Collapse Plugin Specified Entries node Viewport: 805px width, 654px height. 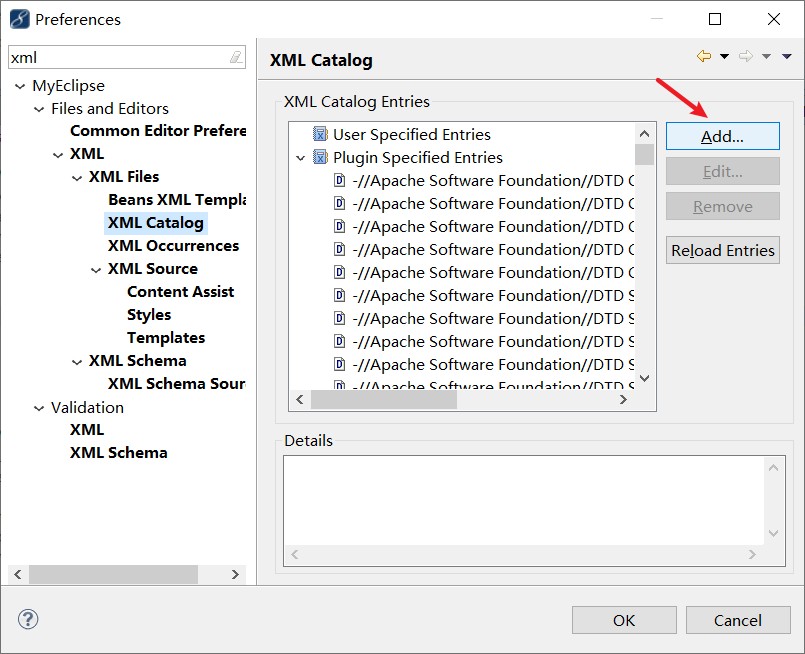[x=301, y=158]
